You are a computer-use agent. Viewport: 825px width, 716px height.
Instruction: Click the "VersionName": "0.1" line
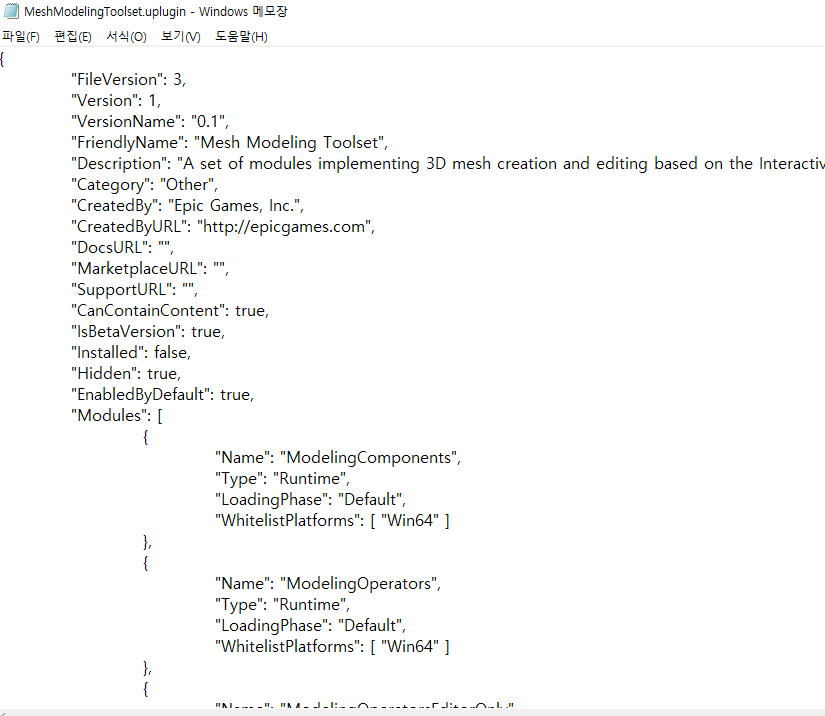coord(150,122)
